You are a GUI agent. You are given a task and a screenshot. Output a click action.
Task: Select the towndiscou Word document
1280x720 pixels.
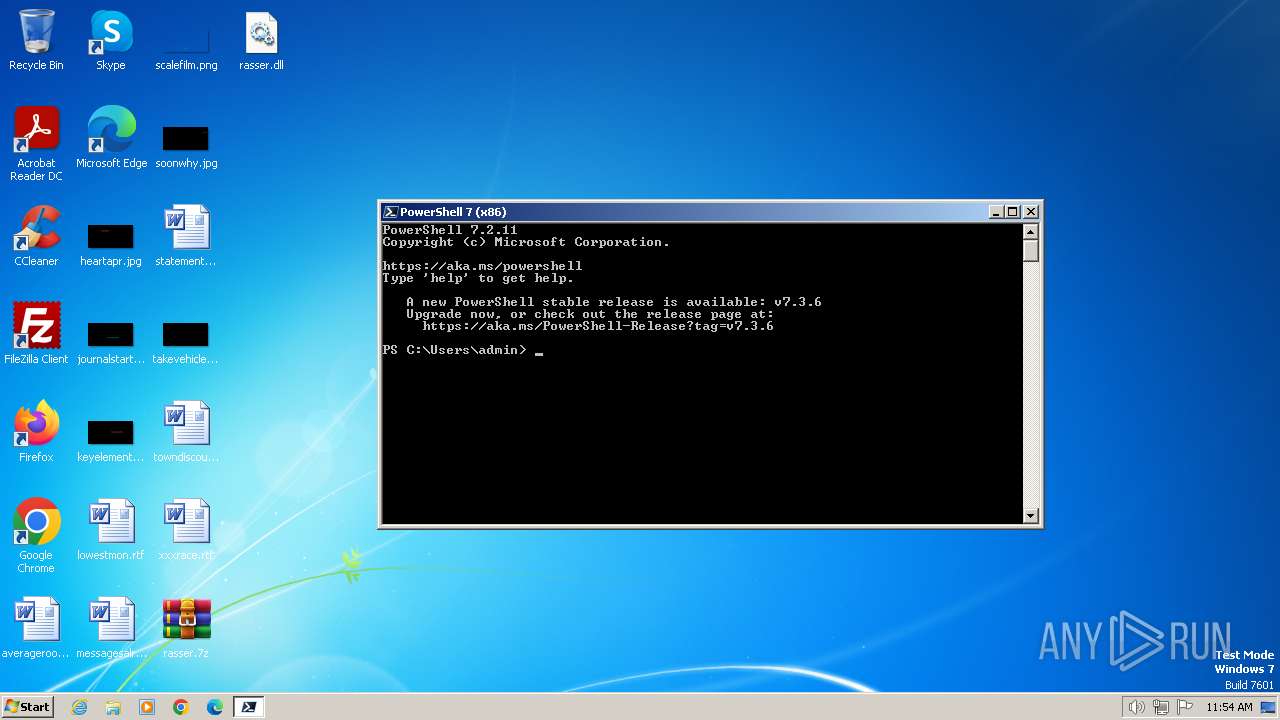(x=186, y=432)
